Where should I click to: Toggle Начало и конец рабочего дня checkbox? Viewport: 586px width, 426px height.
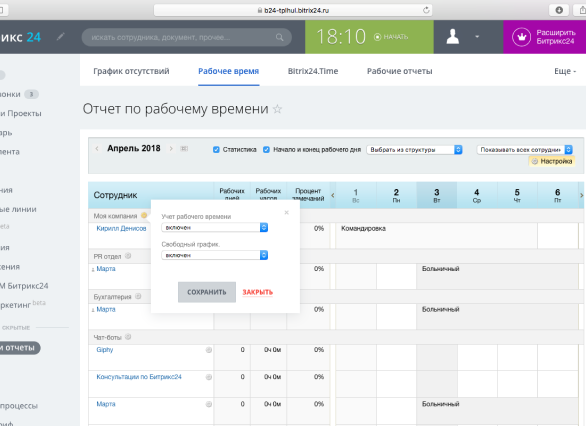[x=266, y=149]
